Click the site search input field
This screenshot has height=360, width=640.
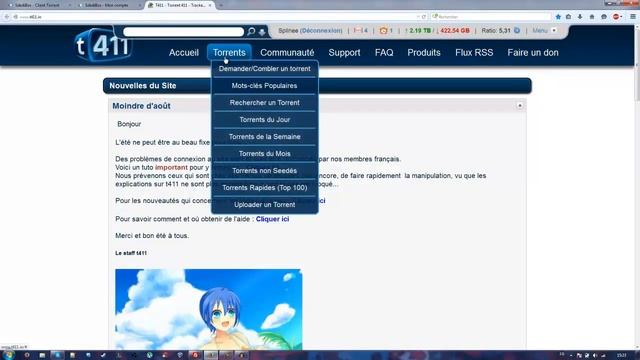(x=183, y=31)
